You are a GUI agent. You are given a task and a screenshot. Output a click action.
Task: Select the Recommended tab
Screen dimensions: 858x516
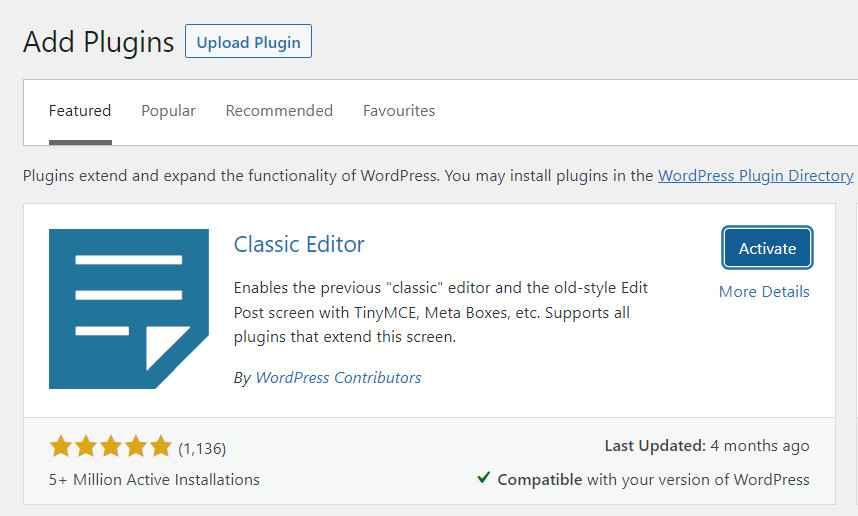279,111
